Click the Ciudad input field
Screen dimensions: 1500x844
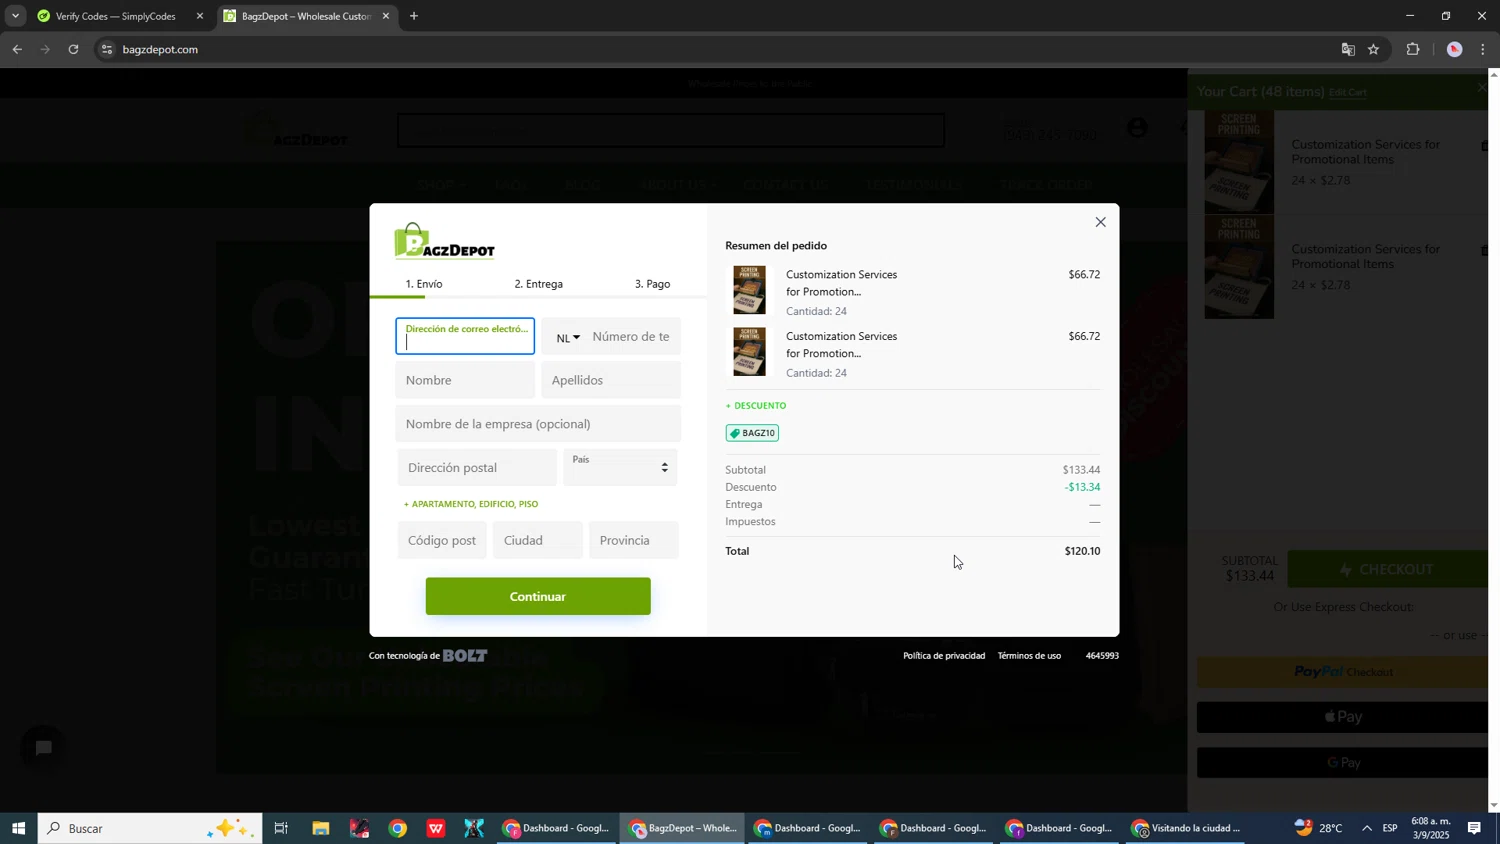tap(538, 540)
